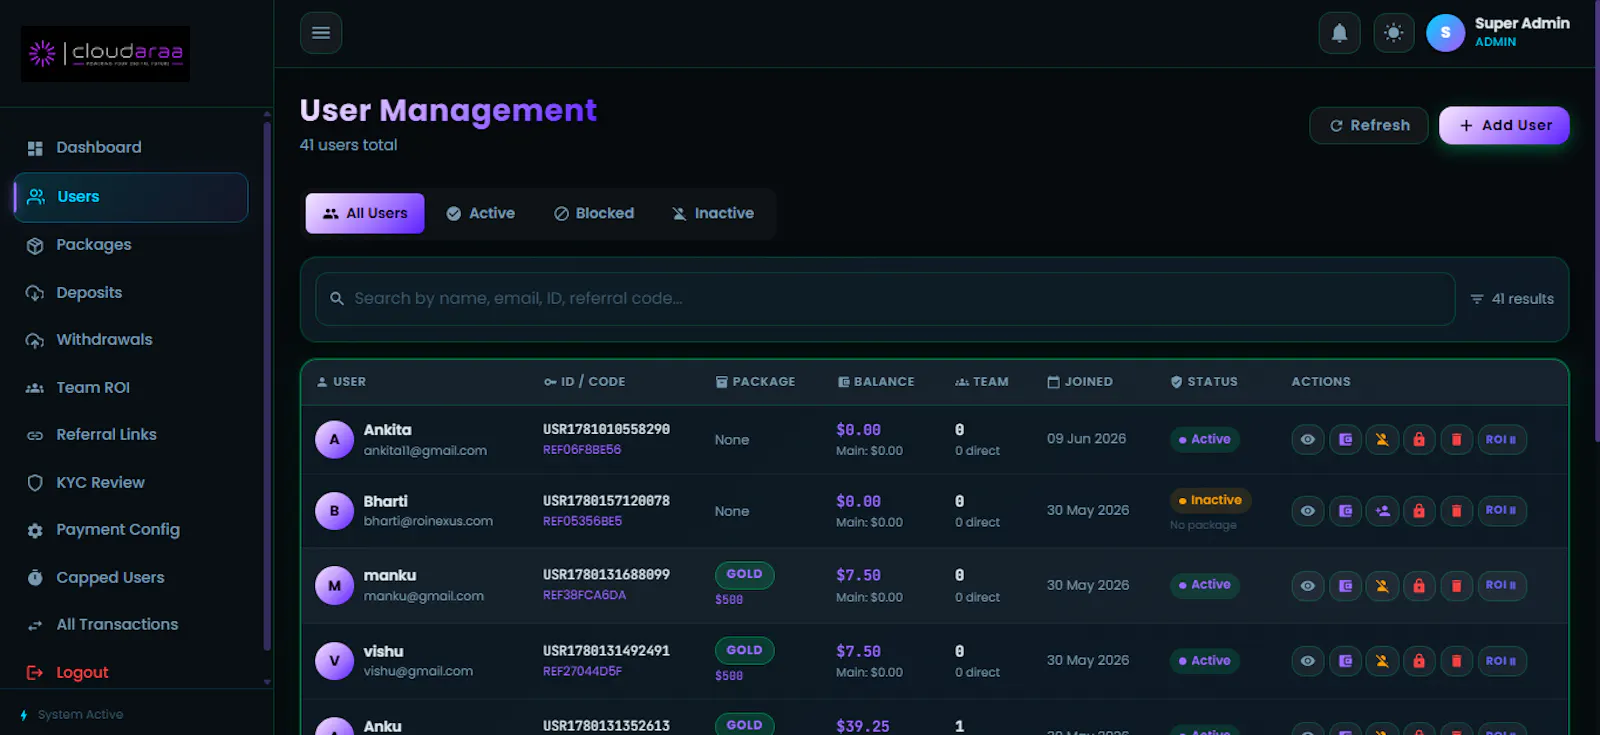Click email vishu@gmail.com
The width and height of the screenshot is (1600, 735).
coord(418,672)
